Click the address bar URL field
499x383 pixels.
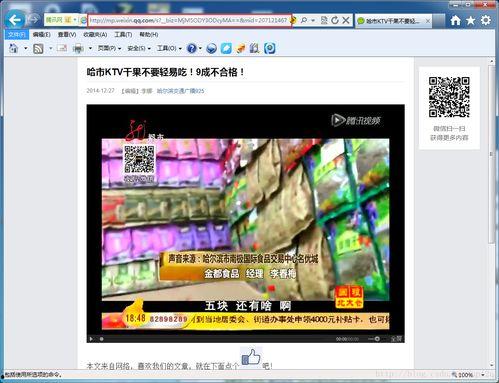[x=189, y=20]
